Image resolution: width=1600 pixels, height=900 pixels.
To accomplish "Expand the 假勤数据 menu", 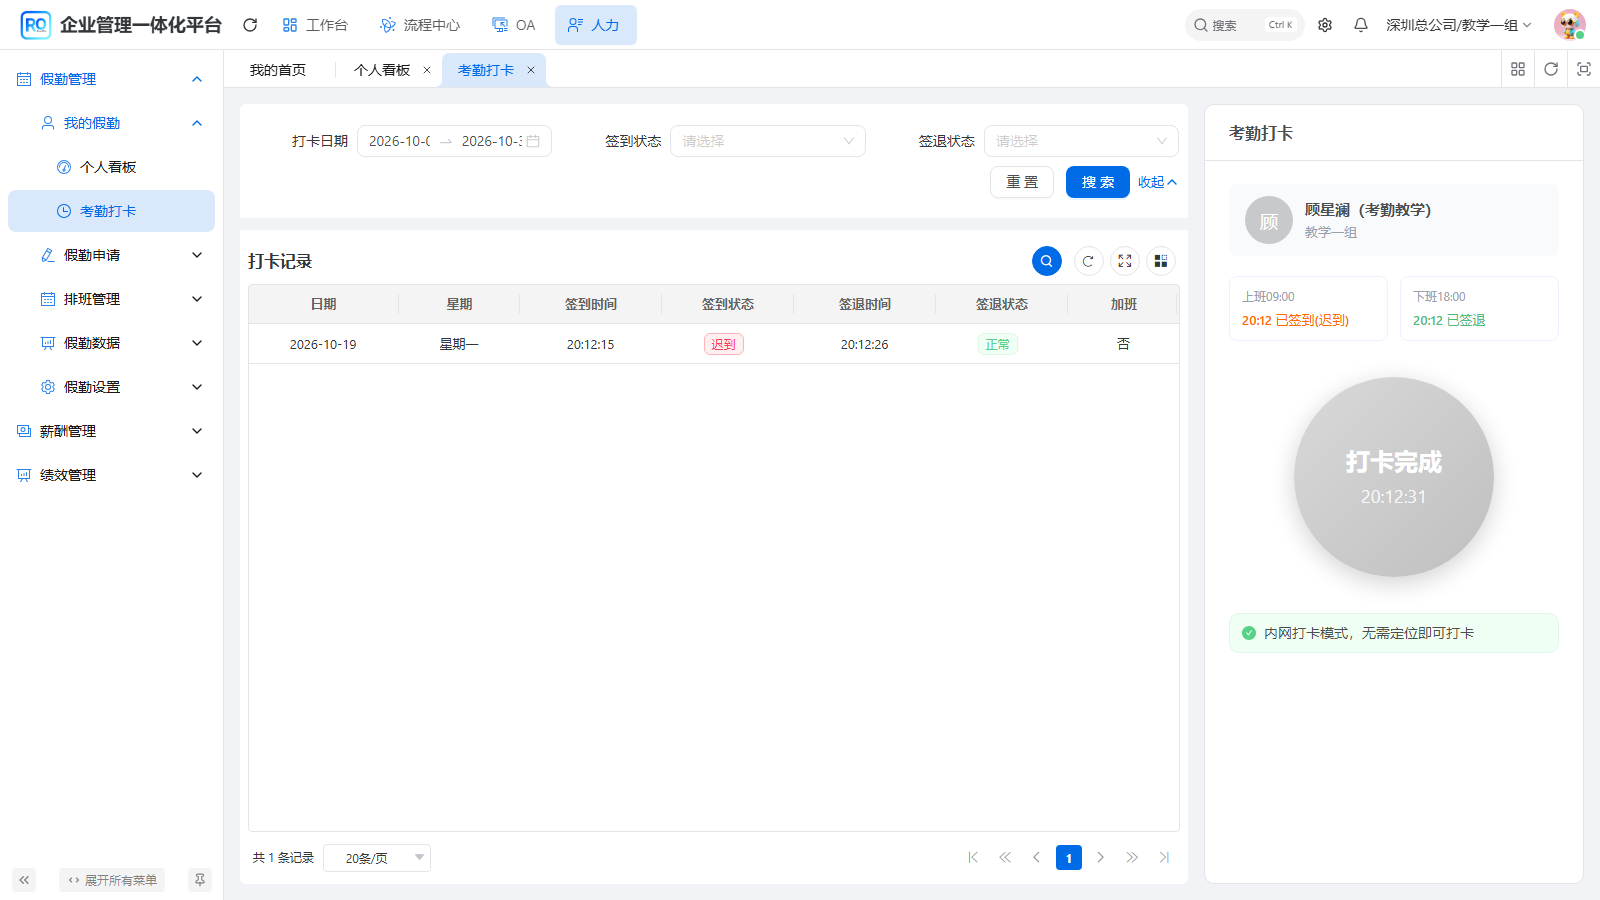I will tap(111, 343).
